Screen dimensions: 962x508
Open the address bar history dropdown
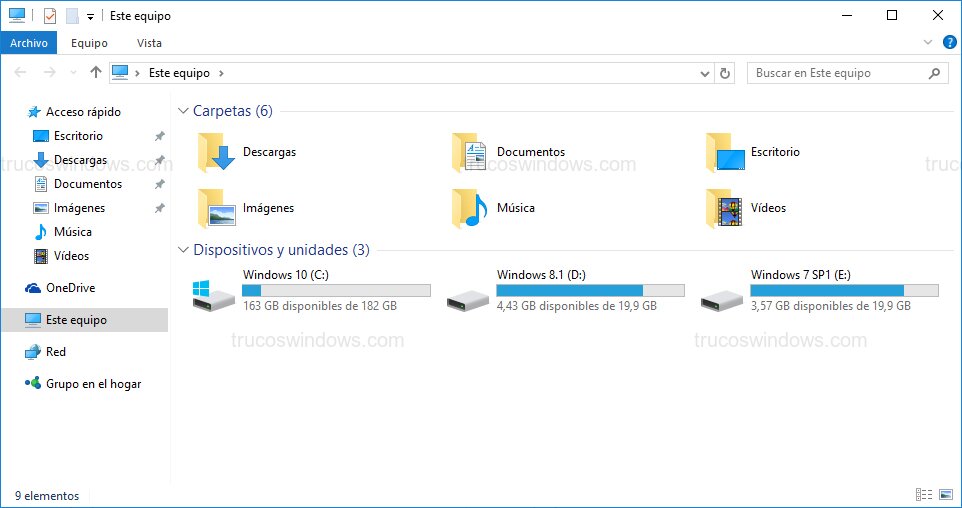705,74
